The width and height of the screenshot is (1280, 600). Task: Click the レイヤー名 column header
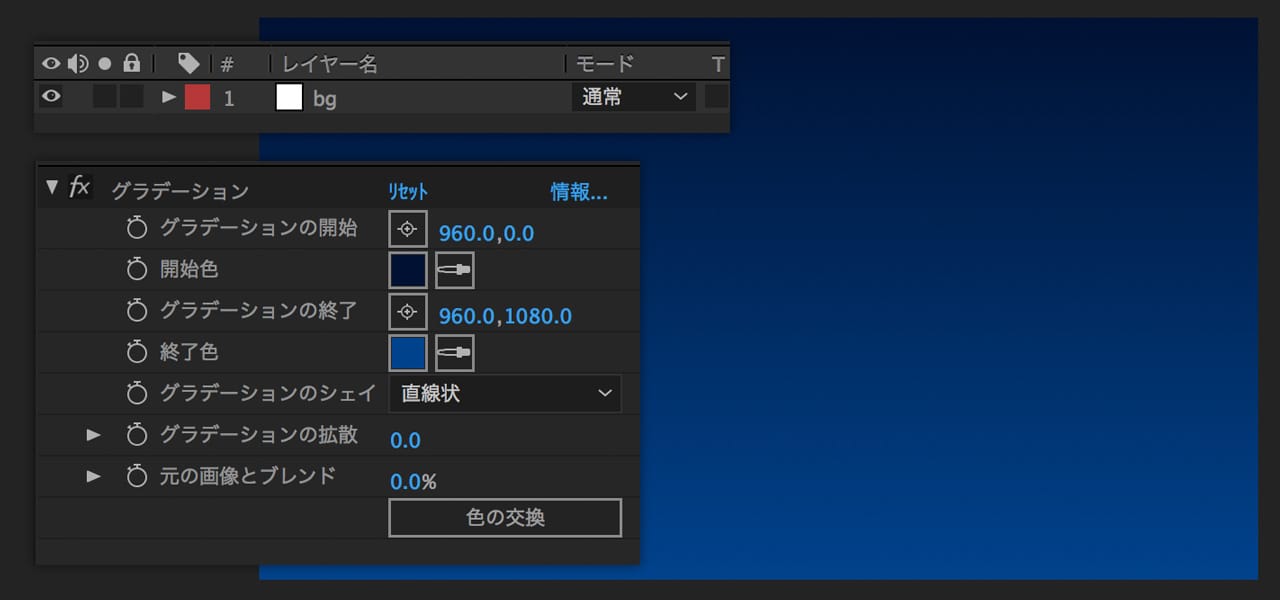pyautogui.click(x=330, y=64)
